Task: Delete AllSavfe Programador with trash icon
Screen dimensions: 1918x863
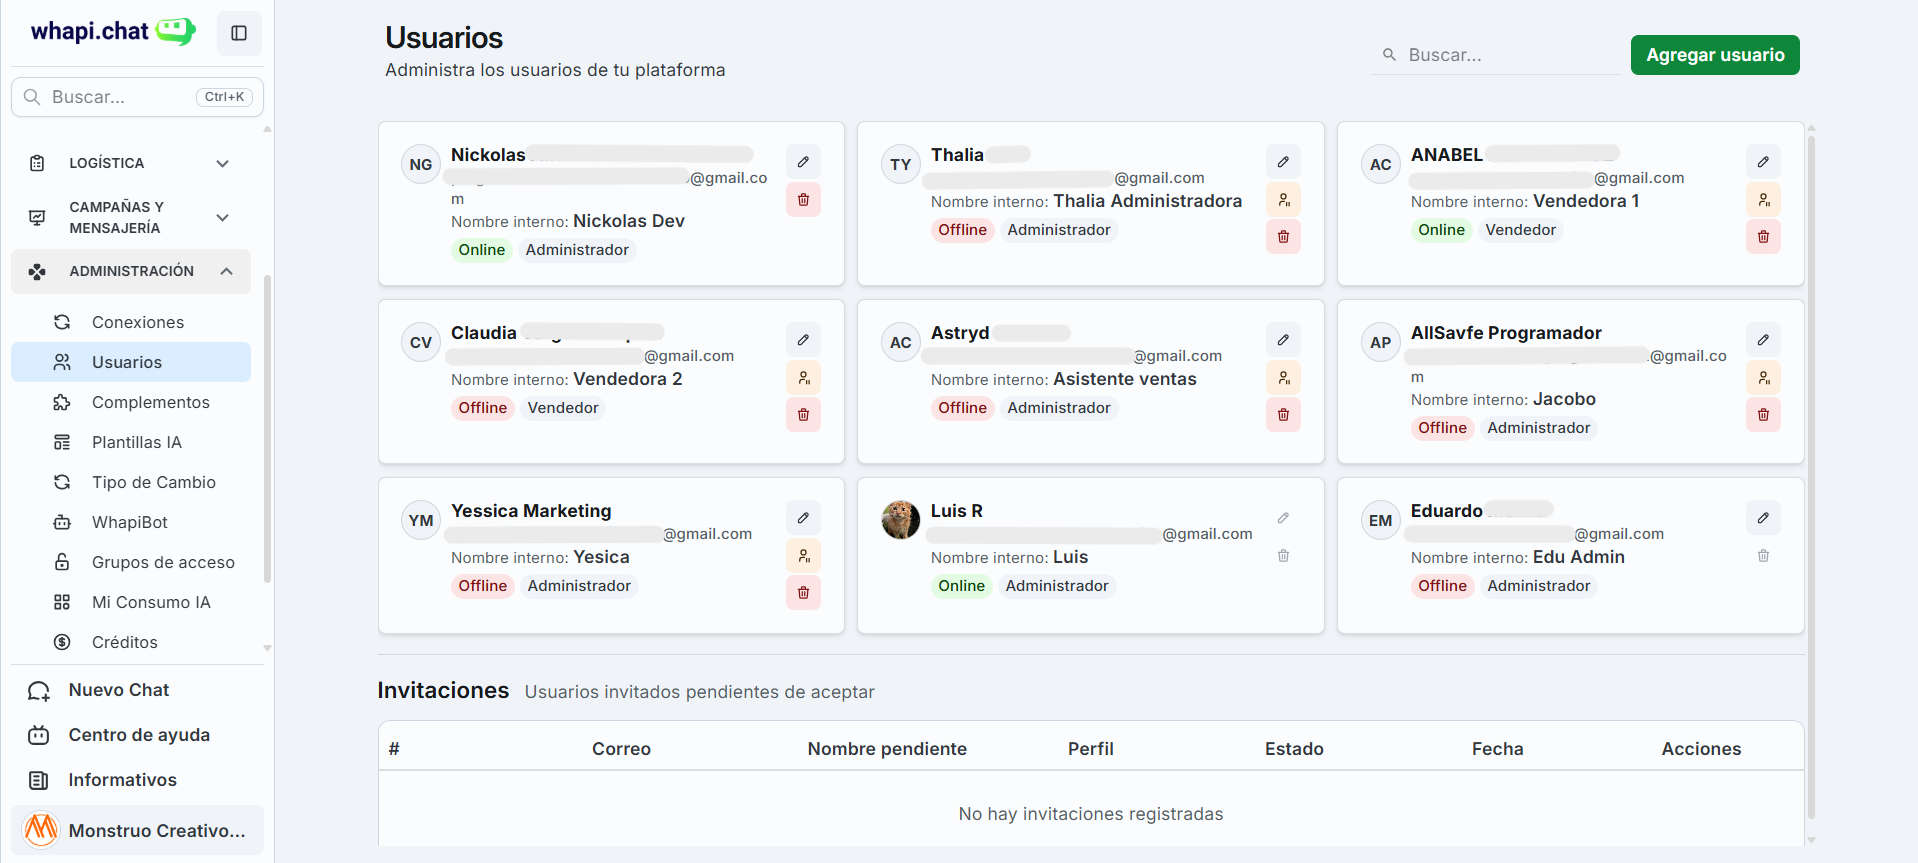Action: [1763, 415]
